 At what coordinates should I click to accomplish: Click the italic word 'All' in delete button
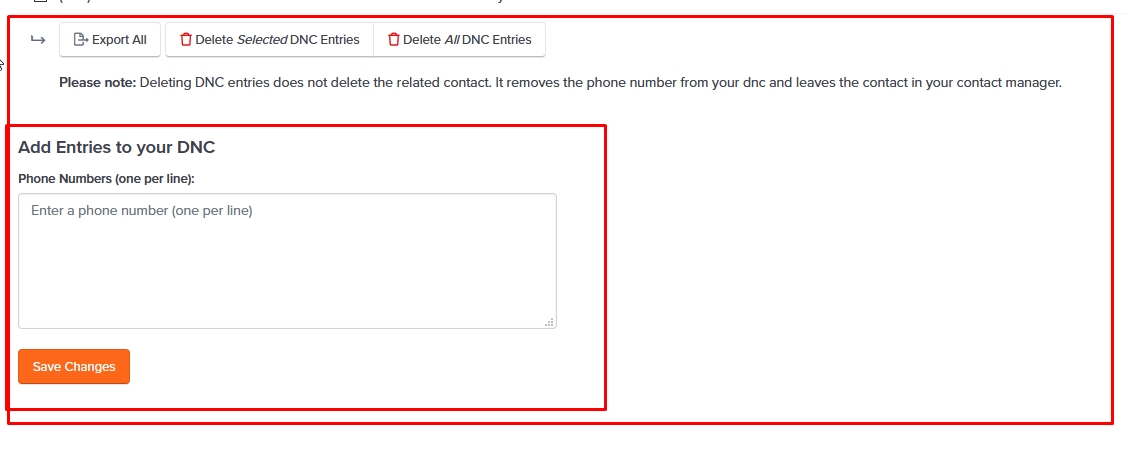pos(451,39)
